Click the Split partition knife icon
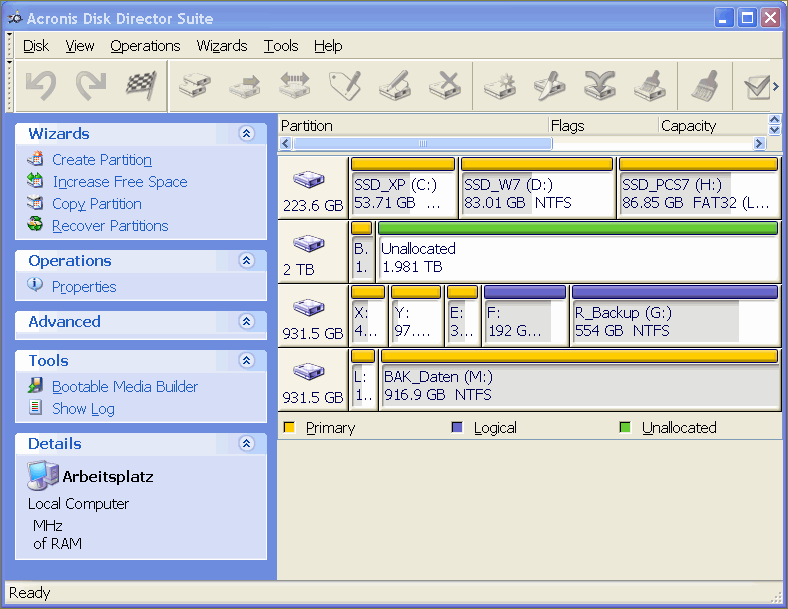The image size is (788, 609). [550, 85]
